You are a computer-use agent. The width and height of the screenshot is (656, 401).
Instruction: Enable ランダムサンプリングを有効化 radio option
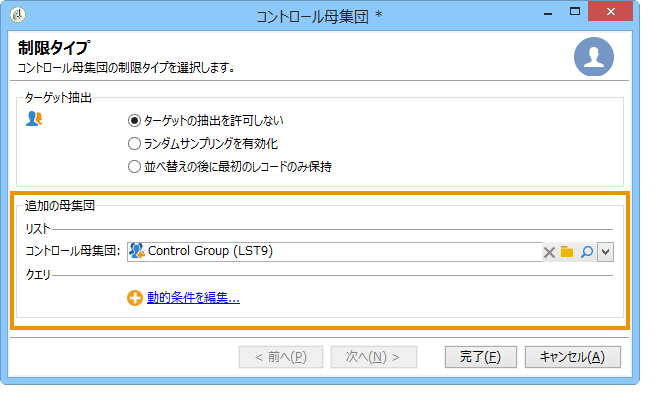pyautogui.click(x=134, y=144)
